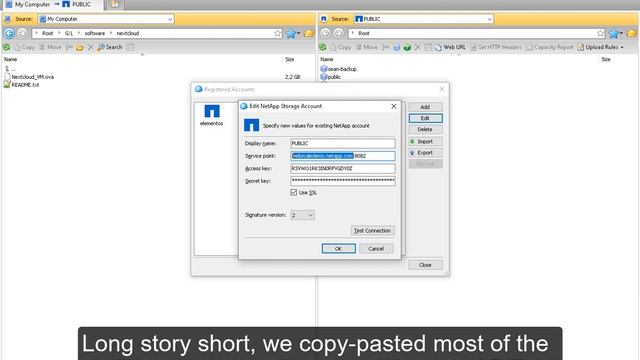The image size is (640, 360).
Task: Go forward in the right pane
Action: (338, 33)
